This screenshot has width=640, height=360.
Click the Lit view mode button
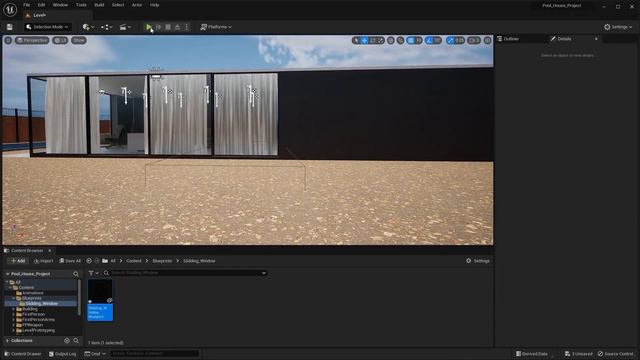pyautogui.click(x=60, y=40)
